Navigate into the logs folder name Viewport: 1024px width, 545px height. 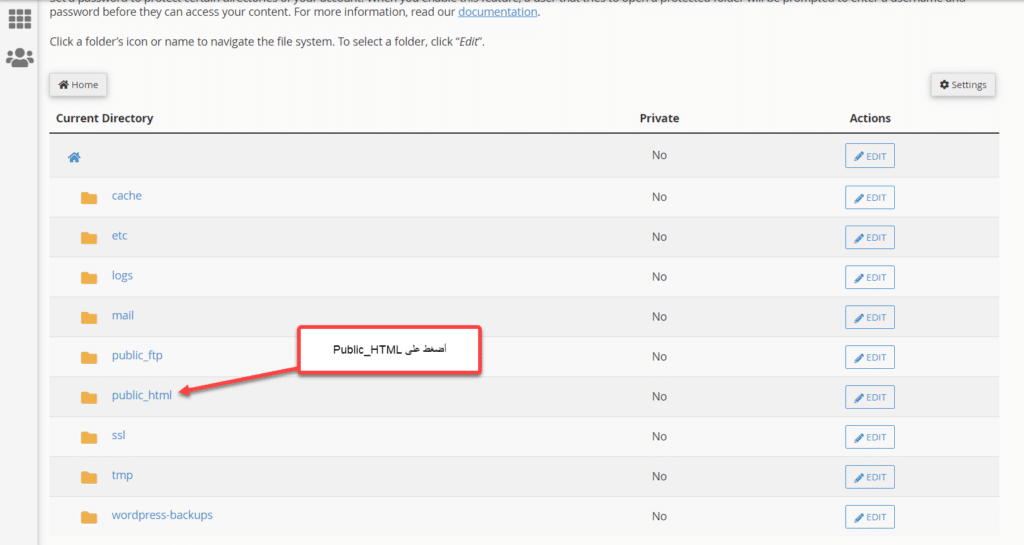click(x=122, y=276)
